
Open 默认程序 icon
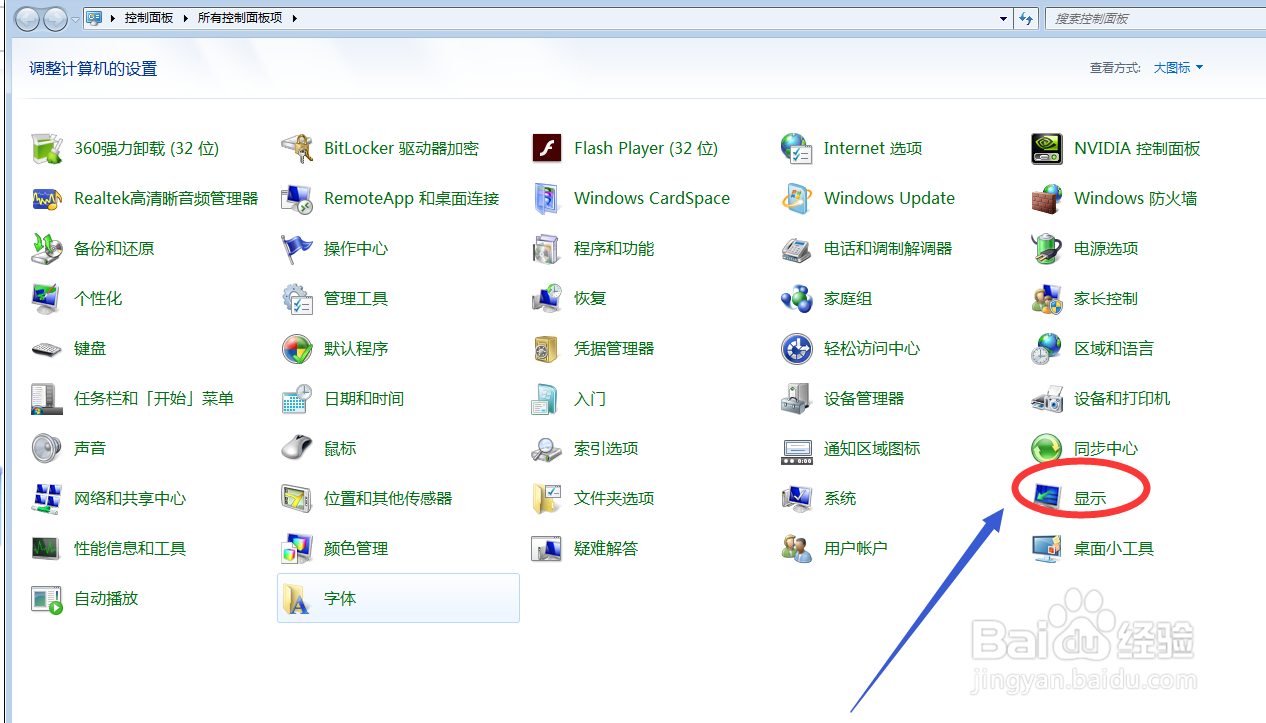point(297,349)
